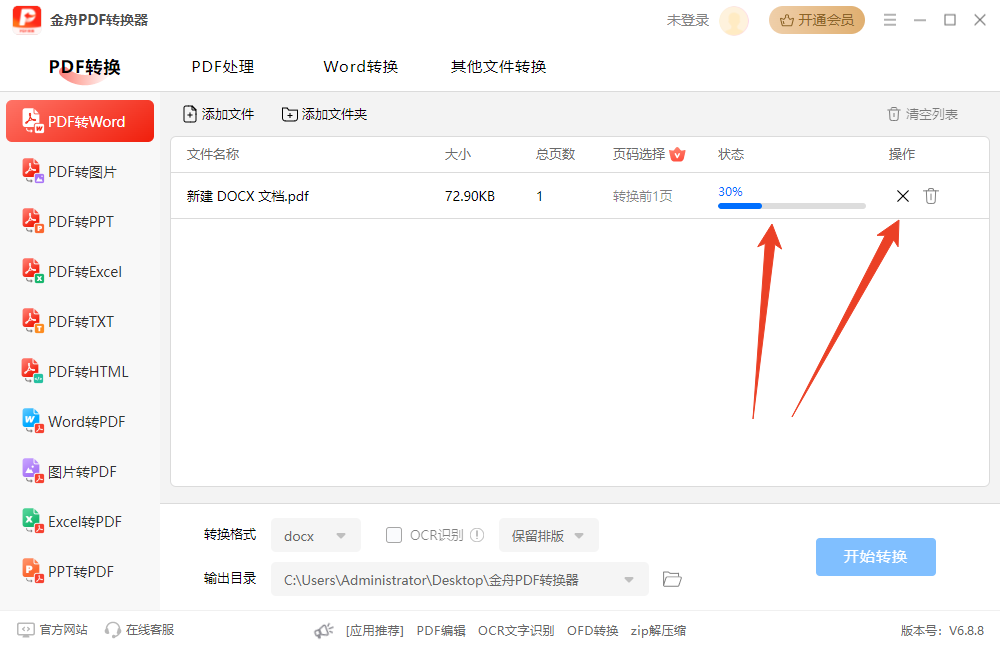Switch to the Word转换 tab
Screen dimensions: 1000x650
click(361, 67)
